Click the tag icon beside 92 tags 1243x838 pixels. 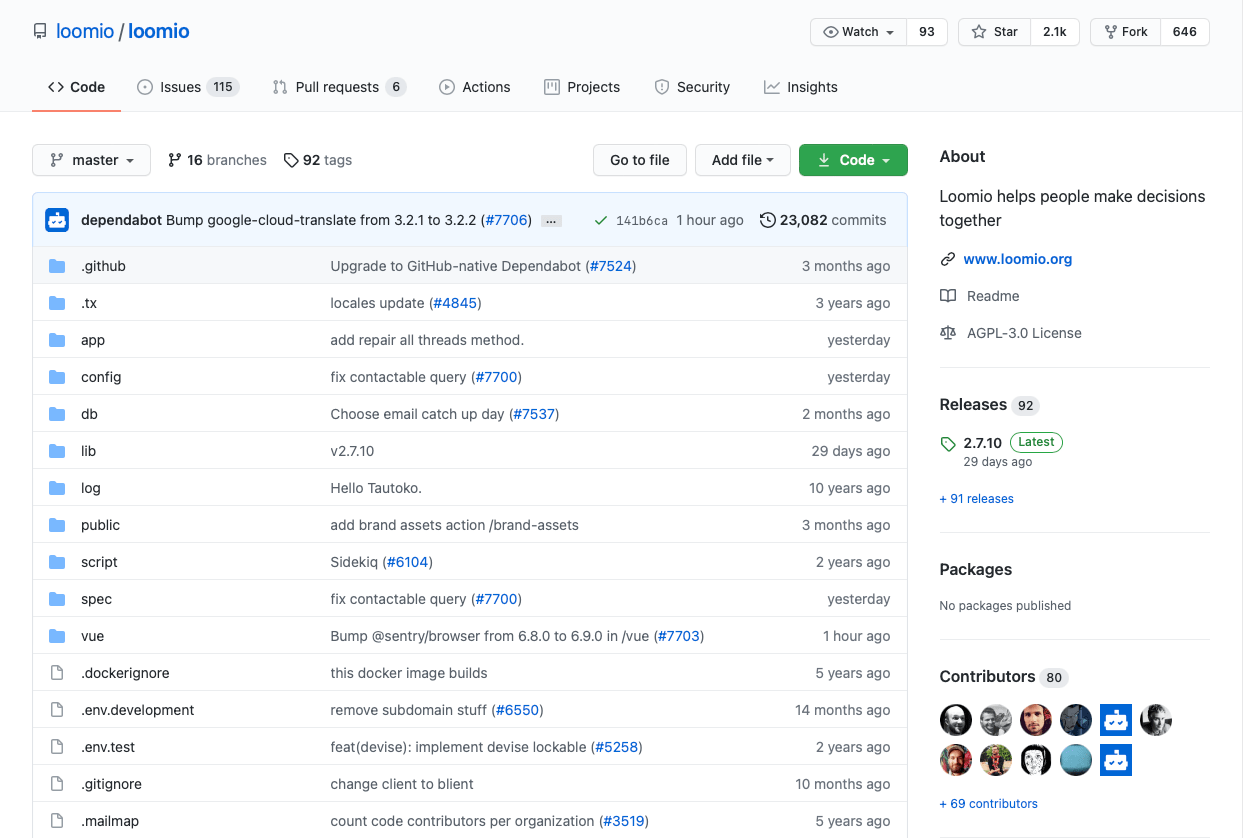[x=291, y=160]
